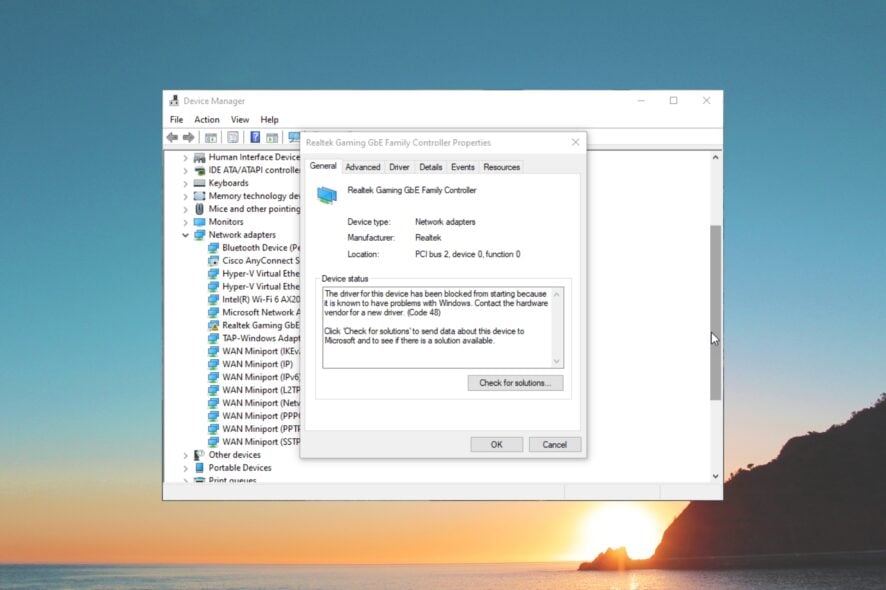
Task: Toggle the show/hide console tree toolbar icon
Action: point(211,137)
